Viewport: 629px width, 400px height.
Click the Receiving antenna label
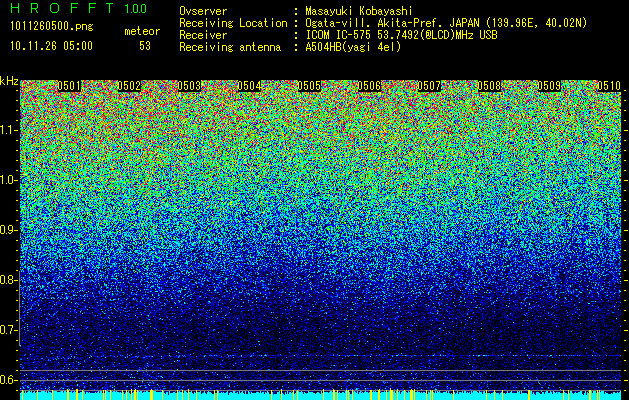tap(230, 47)
